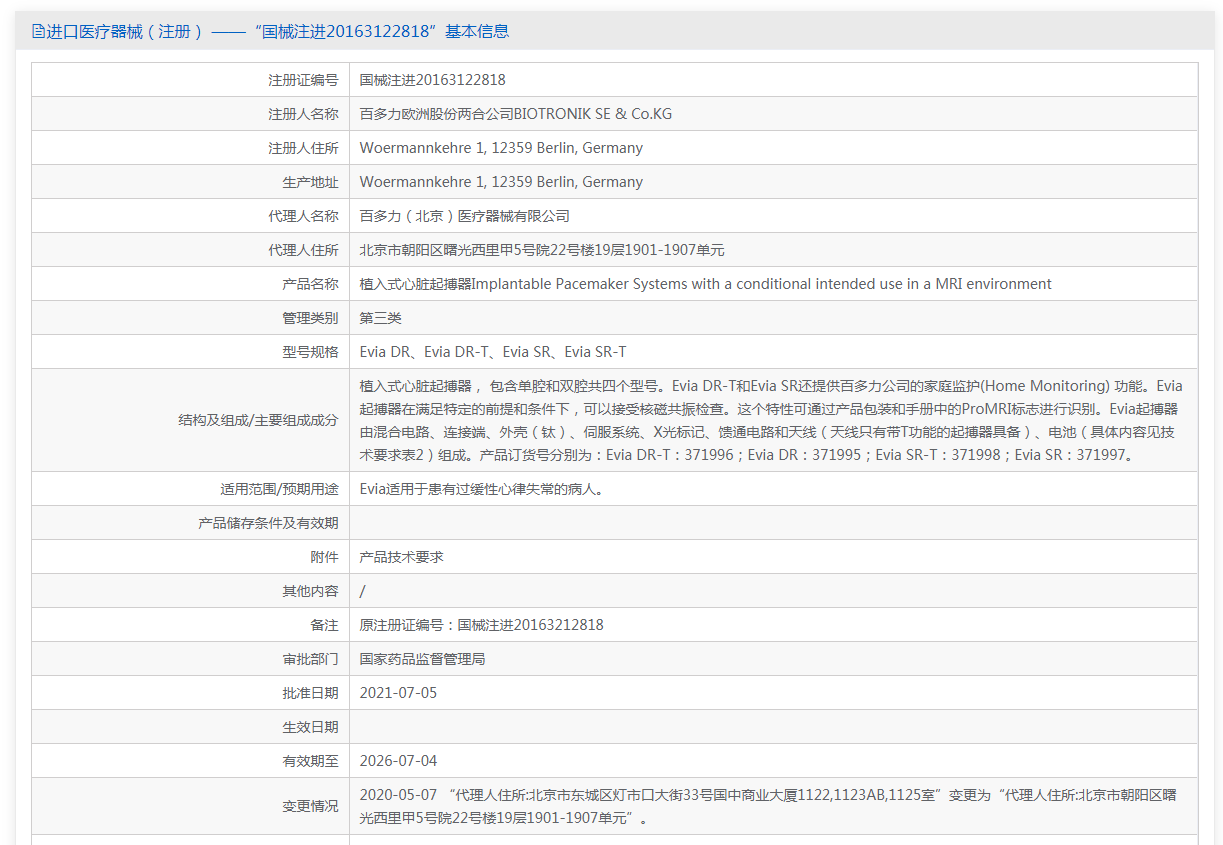Click the 注册人名称 row label
Screen dimensions: 1223x845
[x=303, y=114]
